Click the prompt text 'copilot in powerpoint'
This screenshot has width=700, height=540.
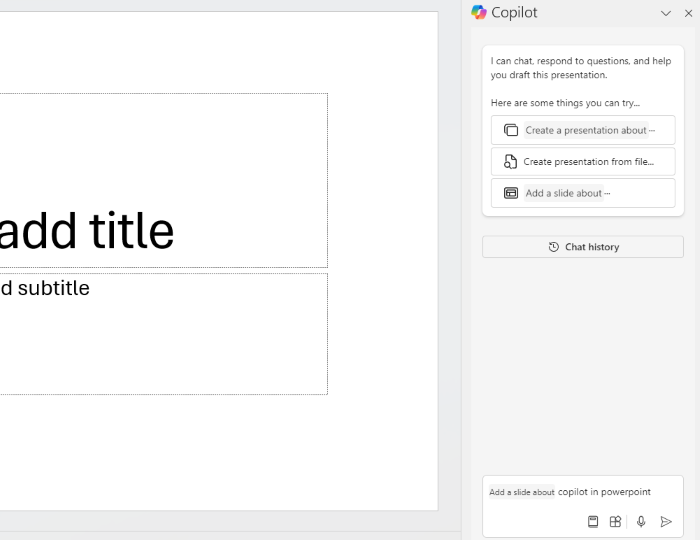click(x=604, y=492)
